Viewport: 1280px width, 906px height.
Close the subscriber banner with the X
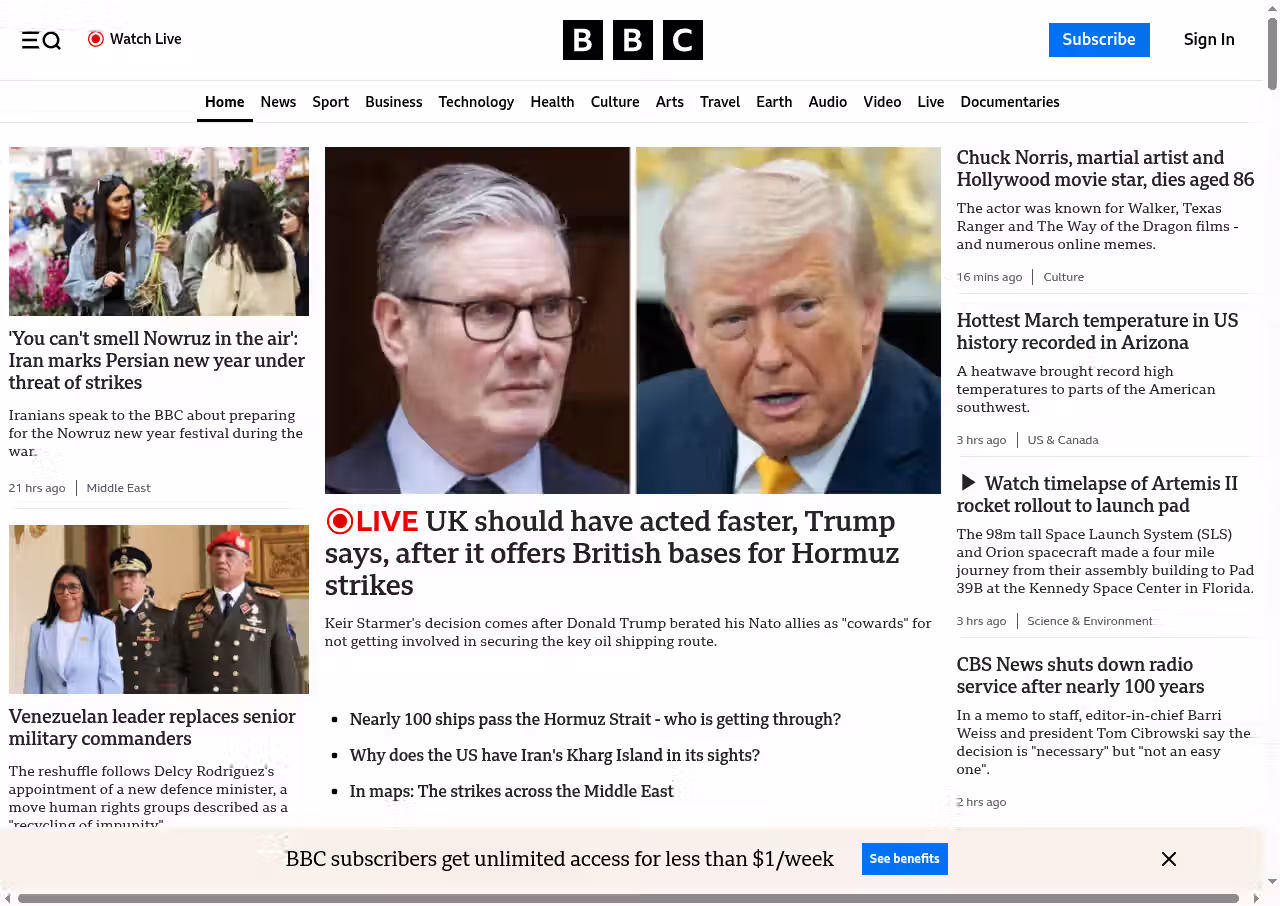tap(1169, 859)
